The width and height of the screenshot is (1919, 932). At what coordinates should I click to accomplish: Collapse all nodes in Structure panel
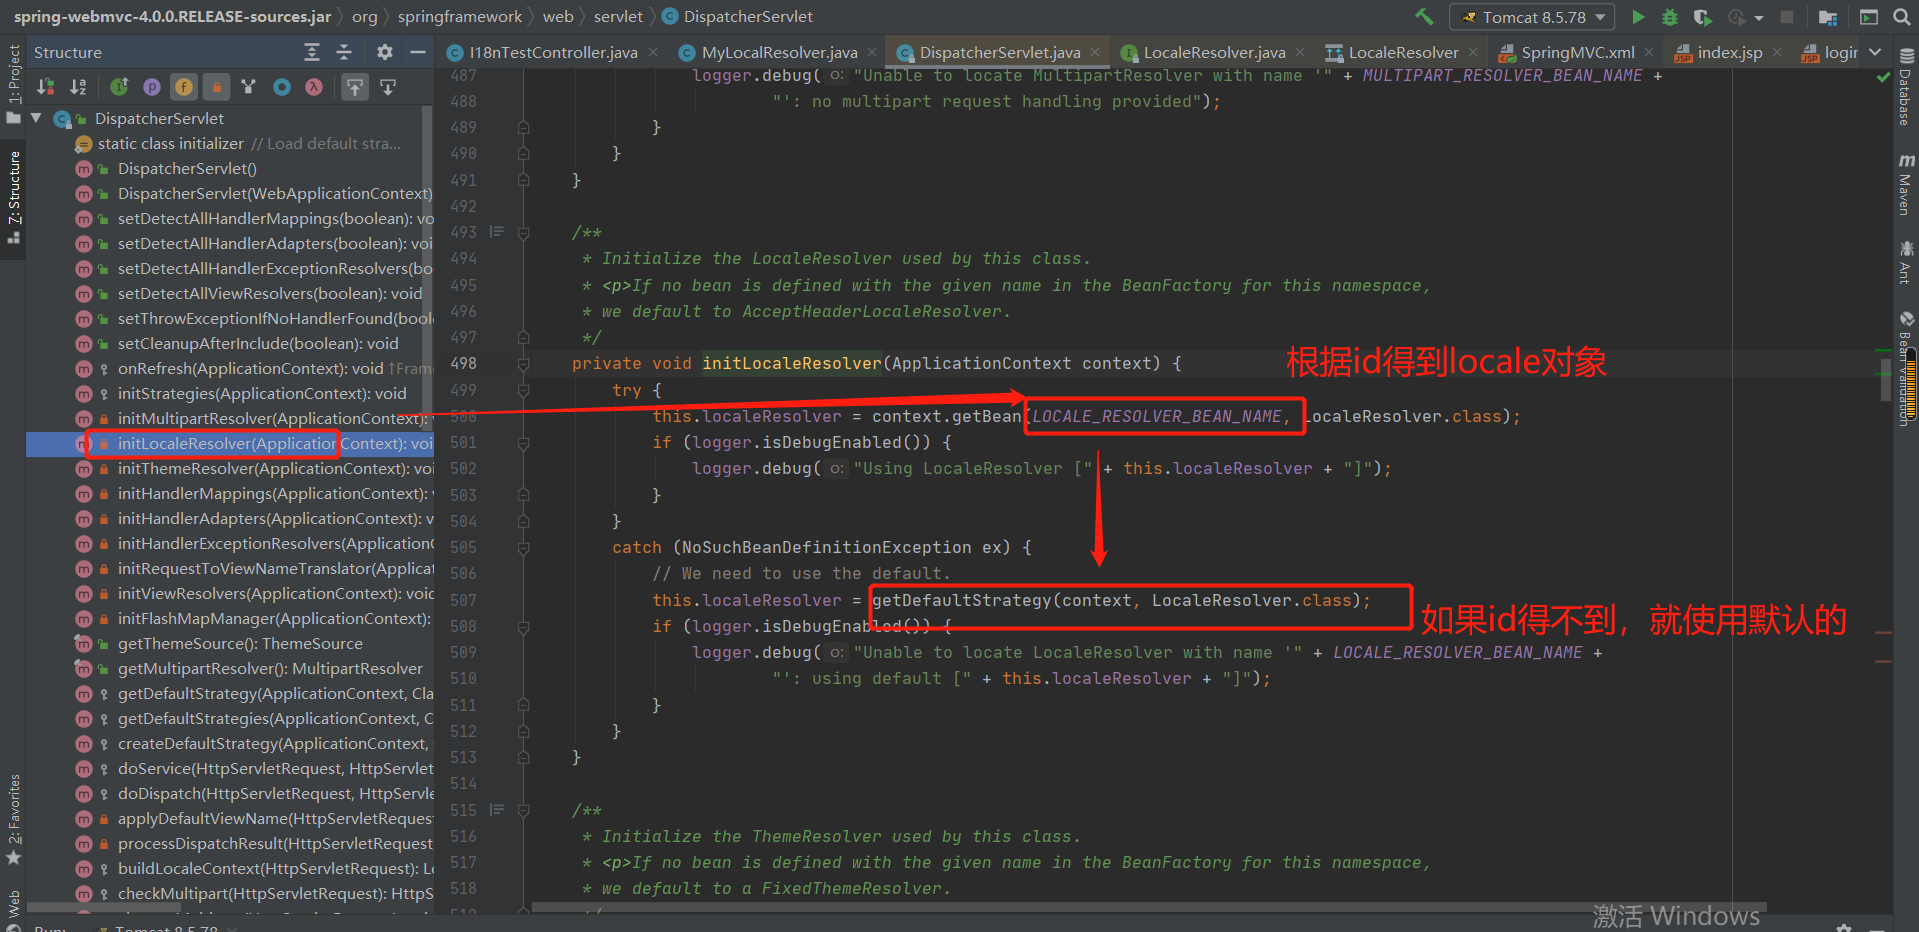click(x=344, y=52)
